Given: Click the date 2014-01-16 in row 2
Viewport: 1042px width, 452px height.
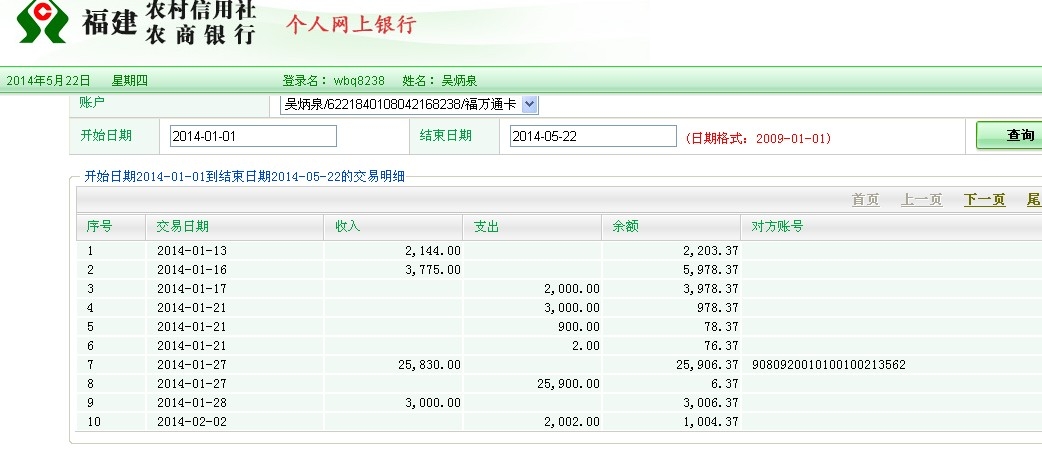Looking at the screenshot, I should coord(191,270).
